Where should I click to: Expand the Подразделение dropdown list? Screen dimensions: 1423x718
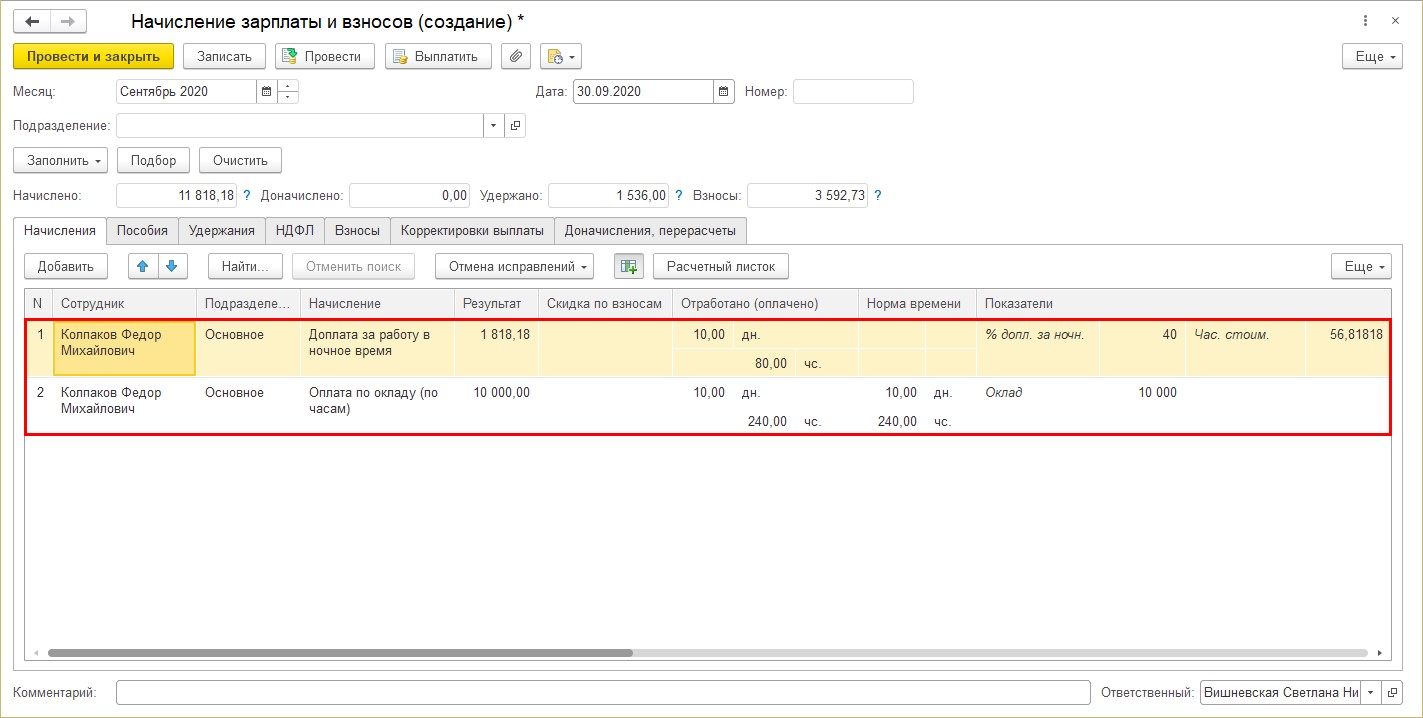click(x=494, y=126)
